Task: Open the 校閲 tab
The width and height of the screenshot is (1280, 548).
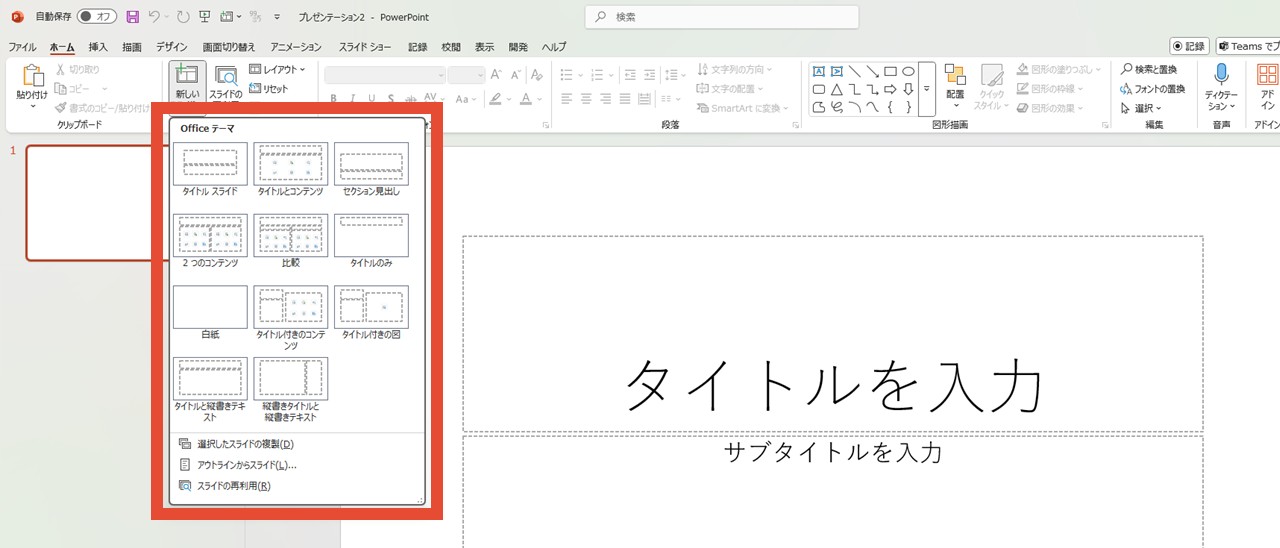Action: (x=451, y=47)
